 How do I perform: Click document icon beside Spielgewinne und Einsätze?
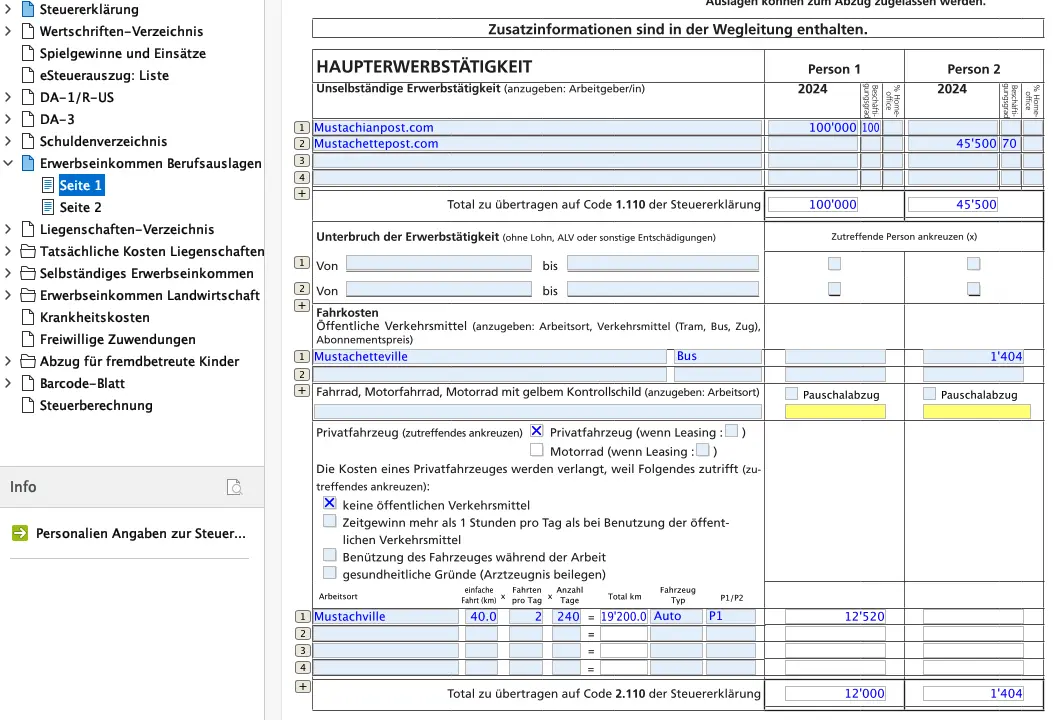click(28, 53)
